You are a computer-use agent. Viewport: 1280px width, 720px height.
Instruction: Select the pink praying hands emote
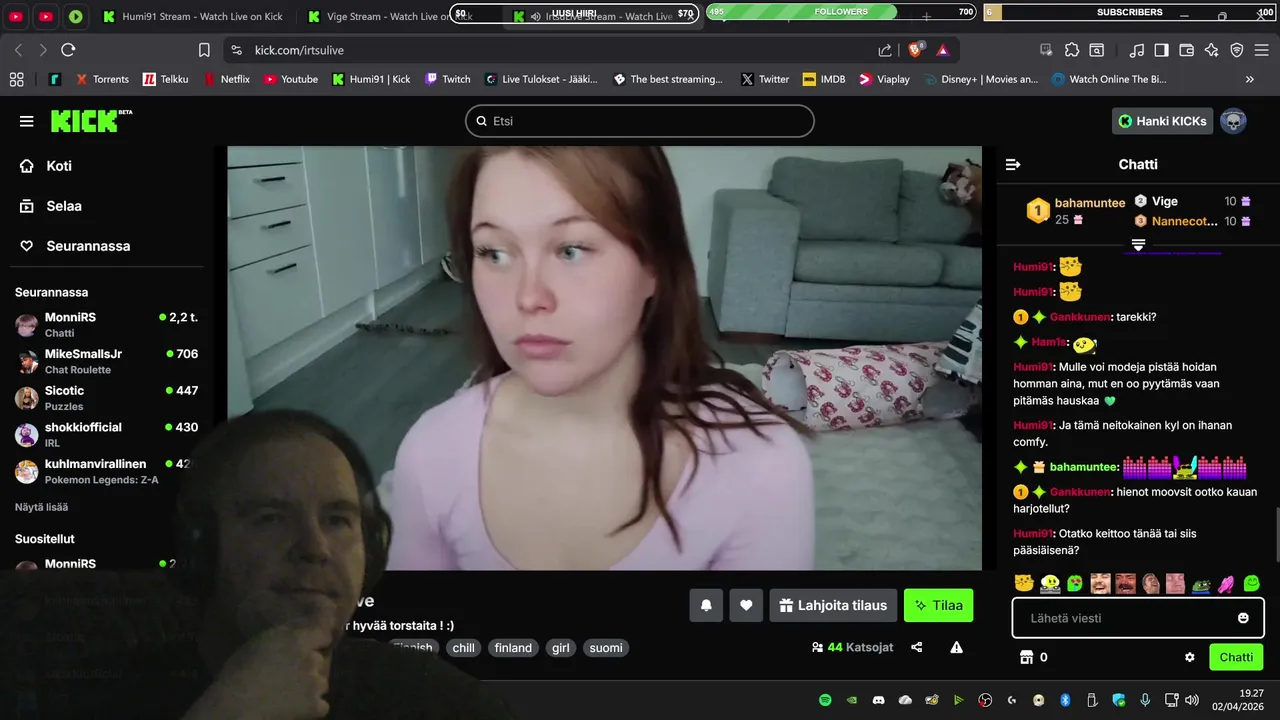1226,583
